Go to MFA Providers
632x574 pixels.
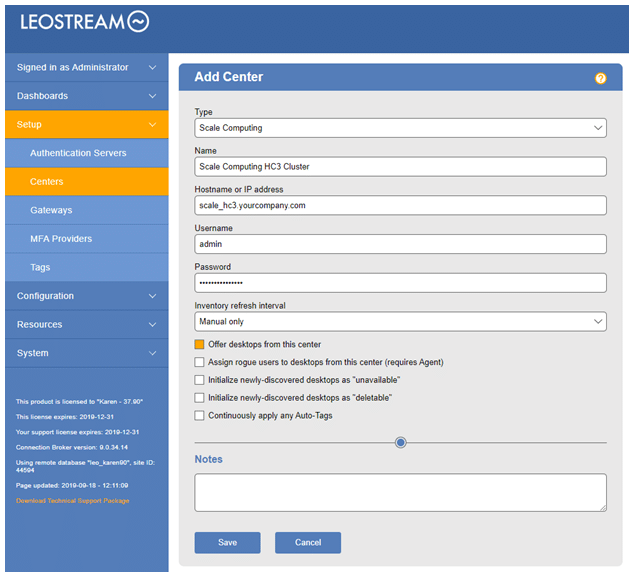87,239
